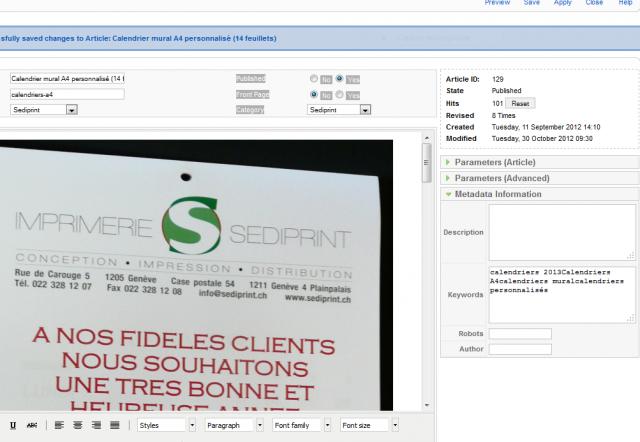Click the editor vertical scrollbar thumb
Viewport: 640px width, 442px height.
click(x=427, y=162)
